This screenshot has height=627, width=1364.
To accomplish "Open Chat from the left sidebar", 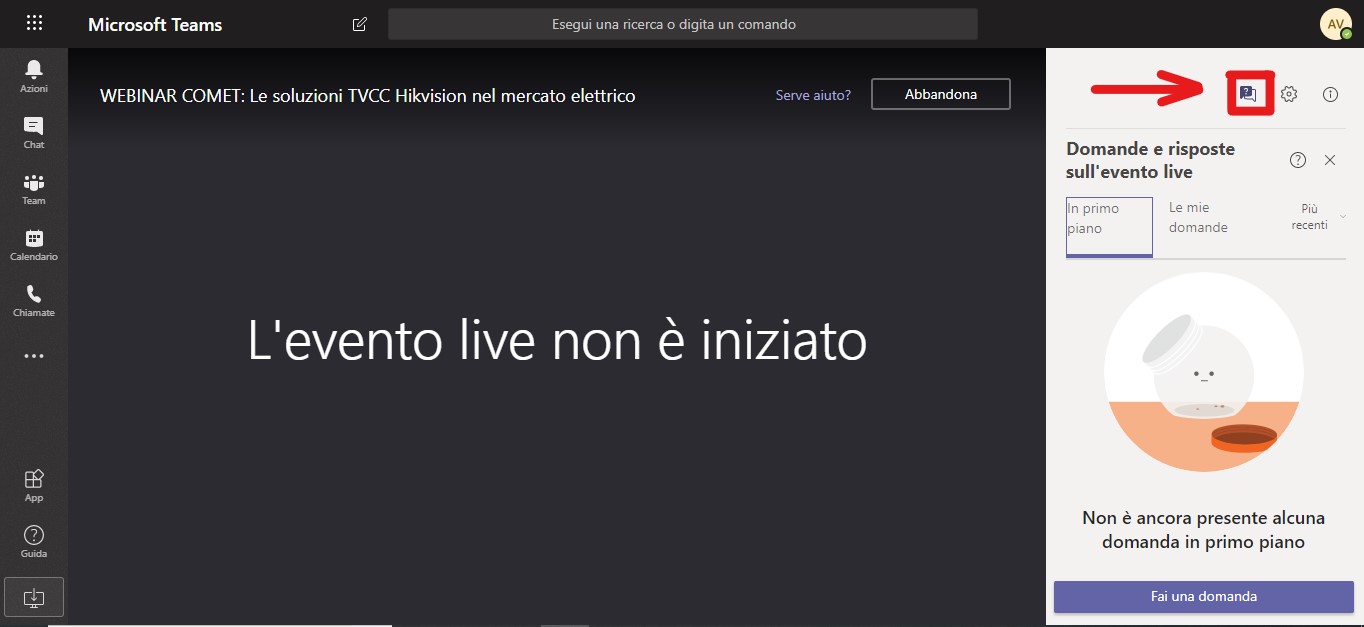I will [34, 132].
